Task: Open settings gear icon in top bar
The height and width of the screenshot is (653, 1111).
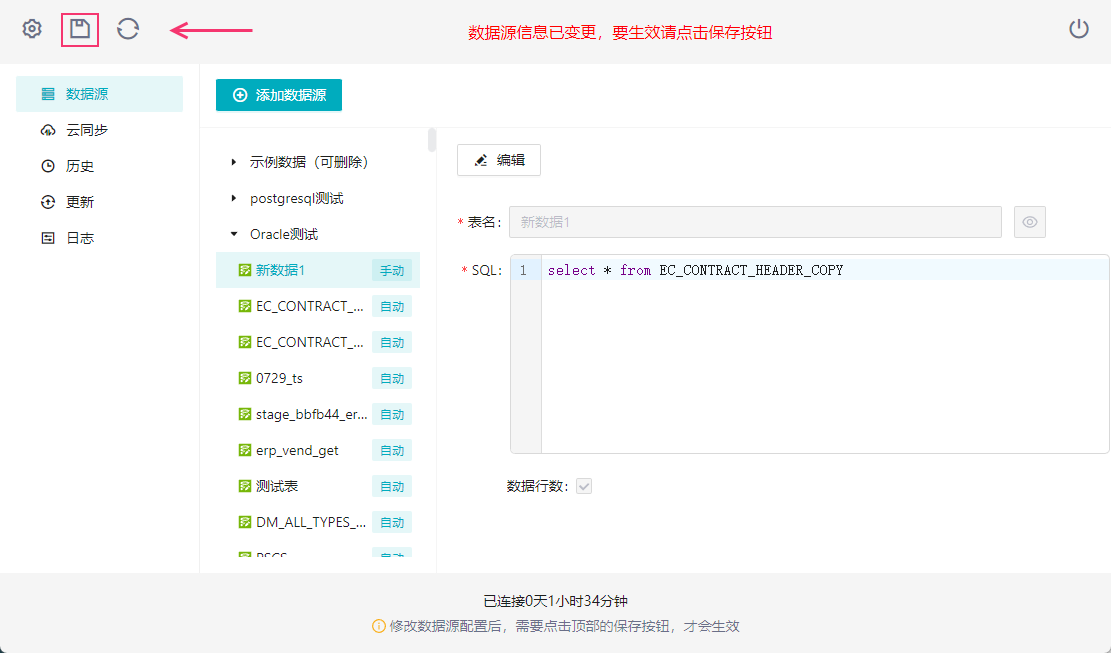Action: click(x=32, y=29)
